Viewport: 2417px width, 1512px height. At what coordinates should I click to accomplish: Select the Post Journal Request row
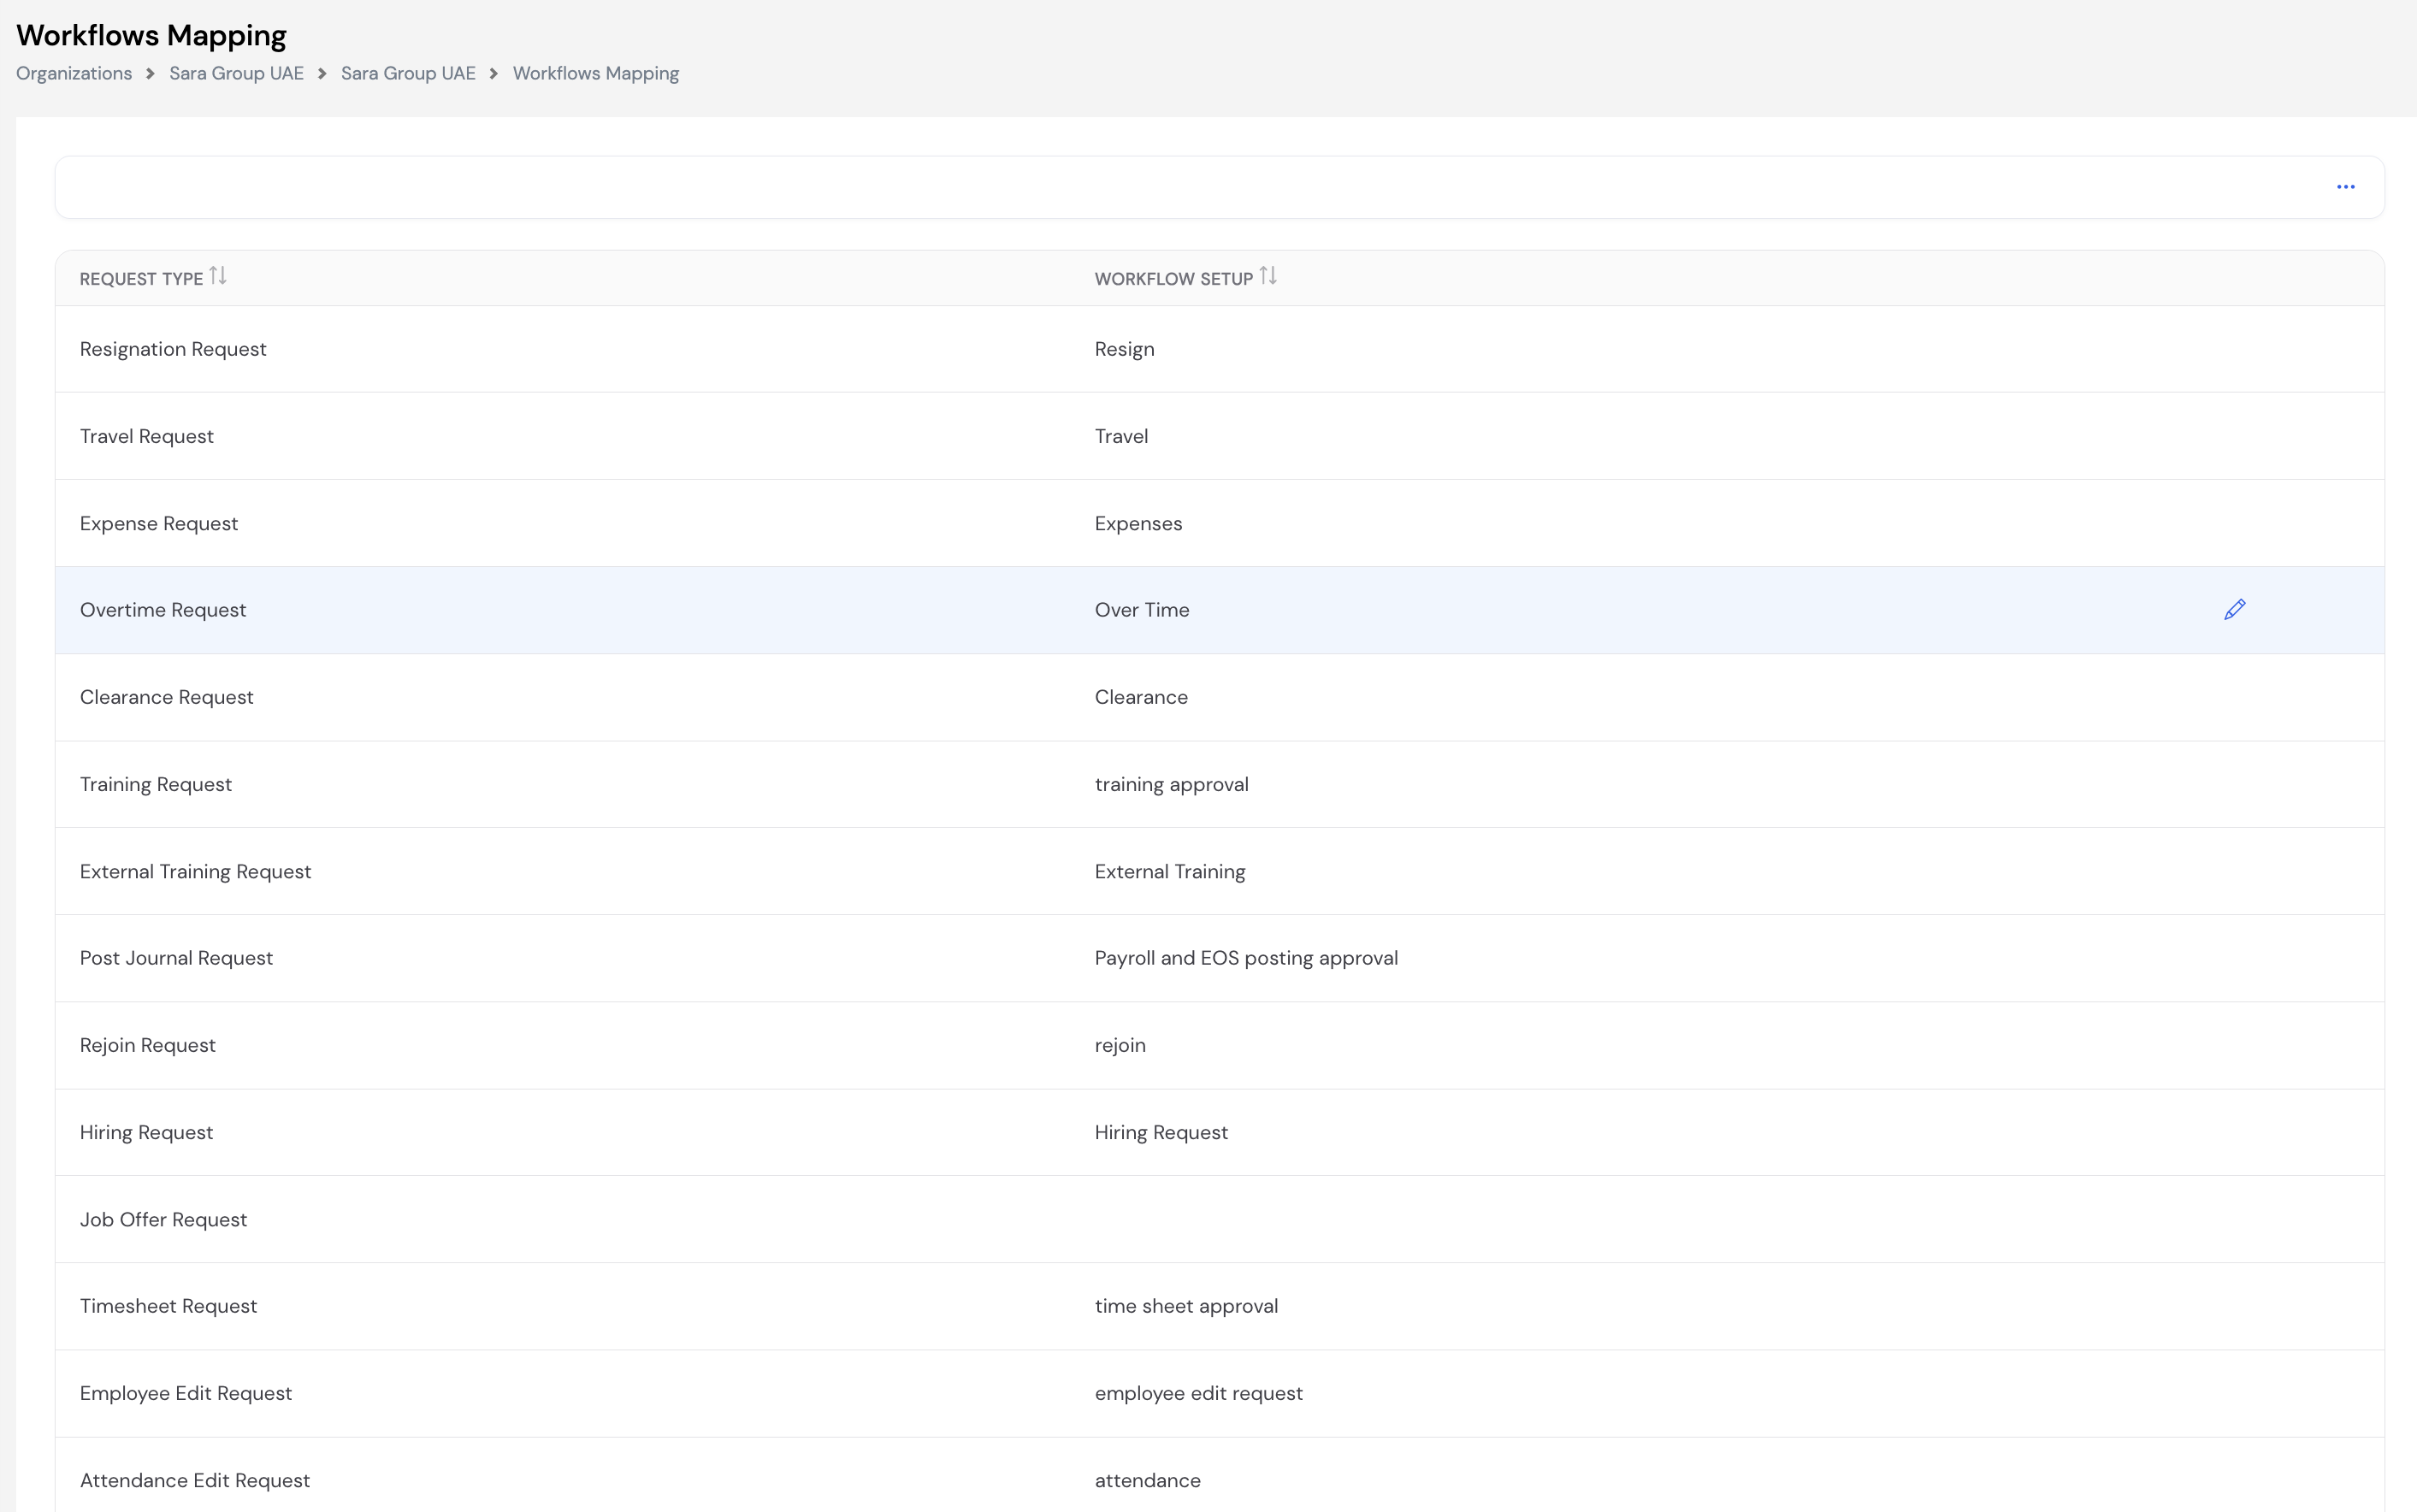pos(1219,958)
